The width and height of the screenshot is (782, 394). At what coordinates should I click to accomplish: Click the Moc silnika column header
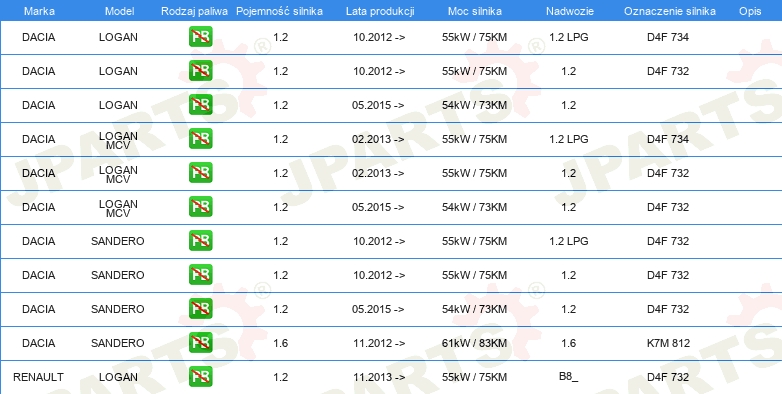click(x=475, y=11)
